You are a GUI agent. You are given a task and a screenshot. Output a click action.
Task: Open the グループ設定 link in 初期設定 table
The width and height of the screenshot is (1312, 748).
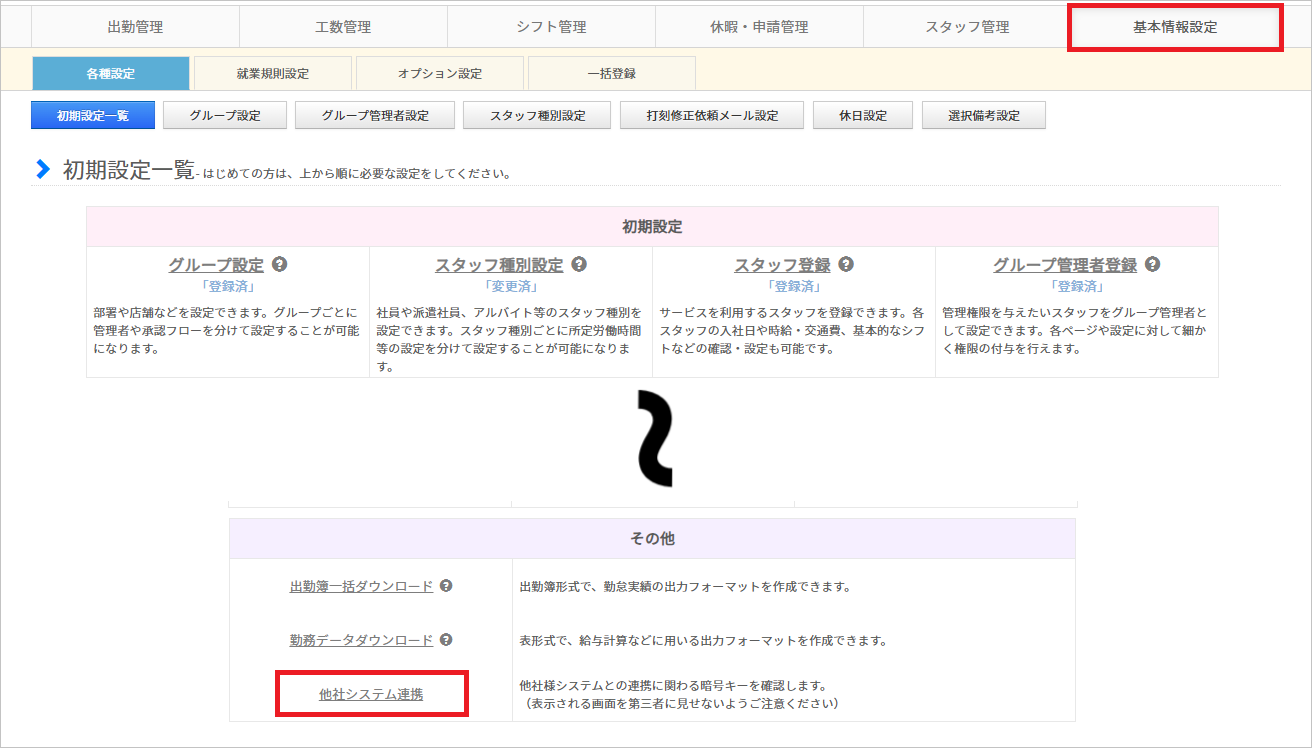pos(216,265)
